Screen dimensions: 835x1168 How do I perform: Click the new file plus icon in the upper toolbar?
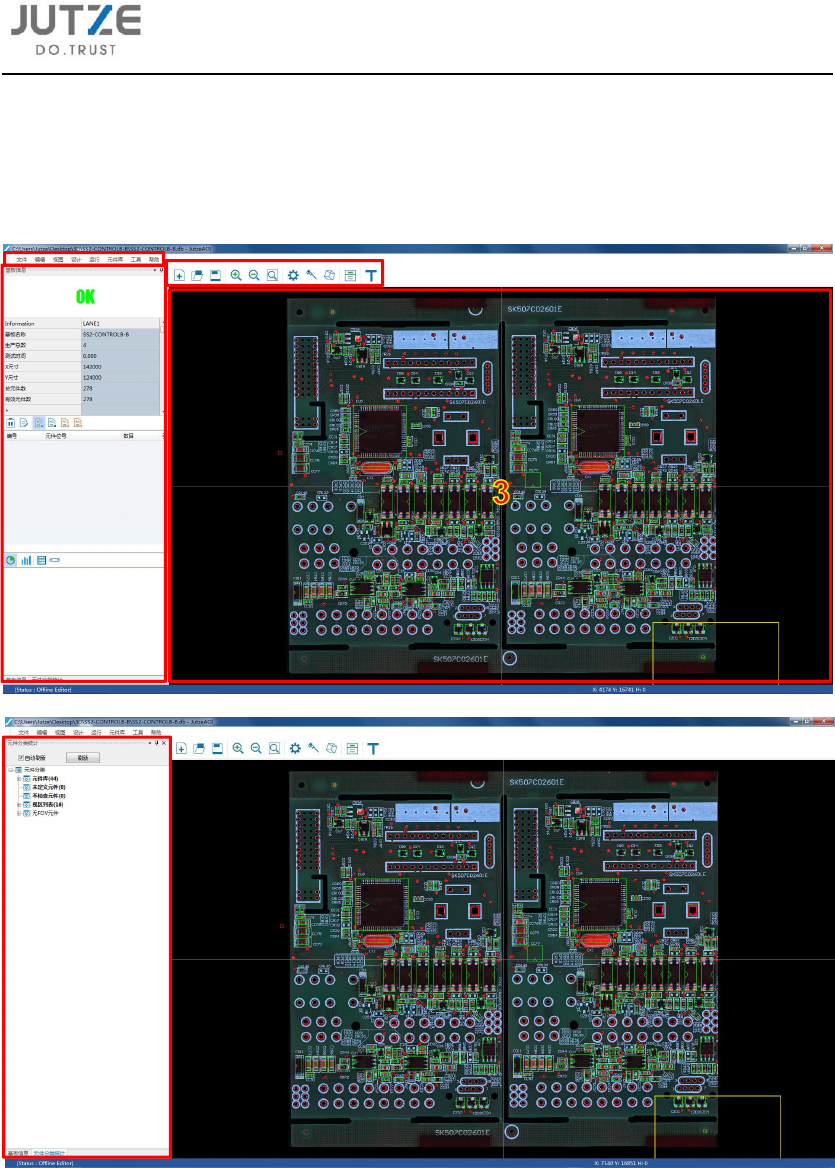click(179, 275)
